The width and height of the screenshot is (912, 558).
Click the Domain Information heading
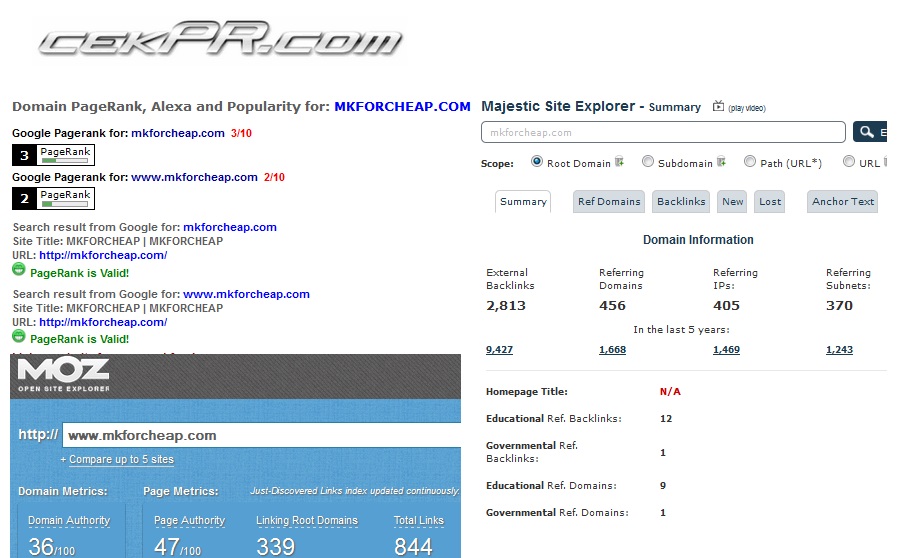coord(698,240)
